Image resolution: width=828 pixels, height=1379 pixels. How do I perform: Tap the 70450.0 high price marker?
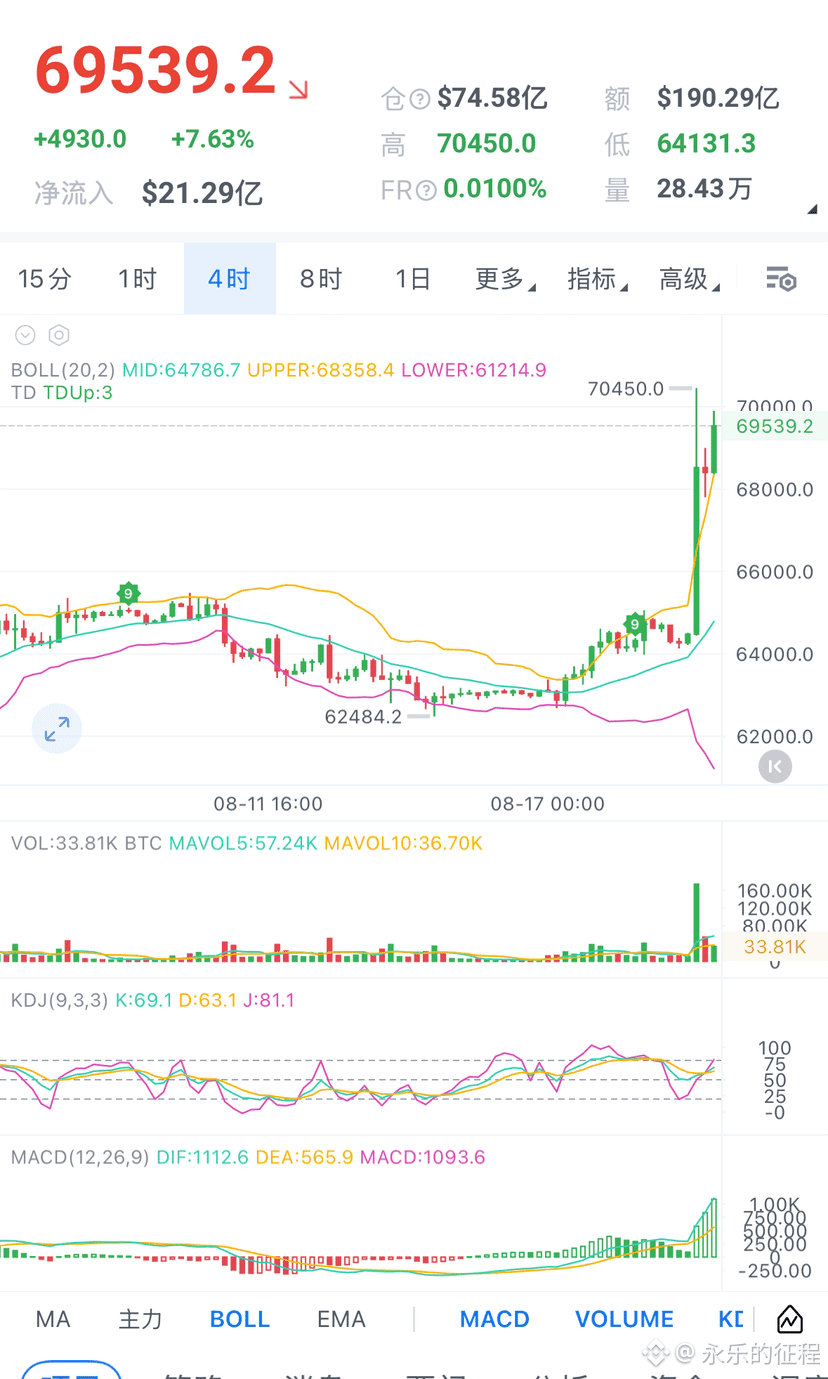(x=626, y=388)
